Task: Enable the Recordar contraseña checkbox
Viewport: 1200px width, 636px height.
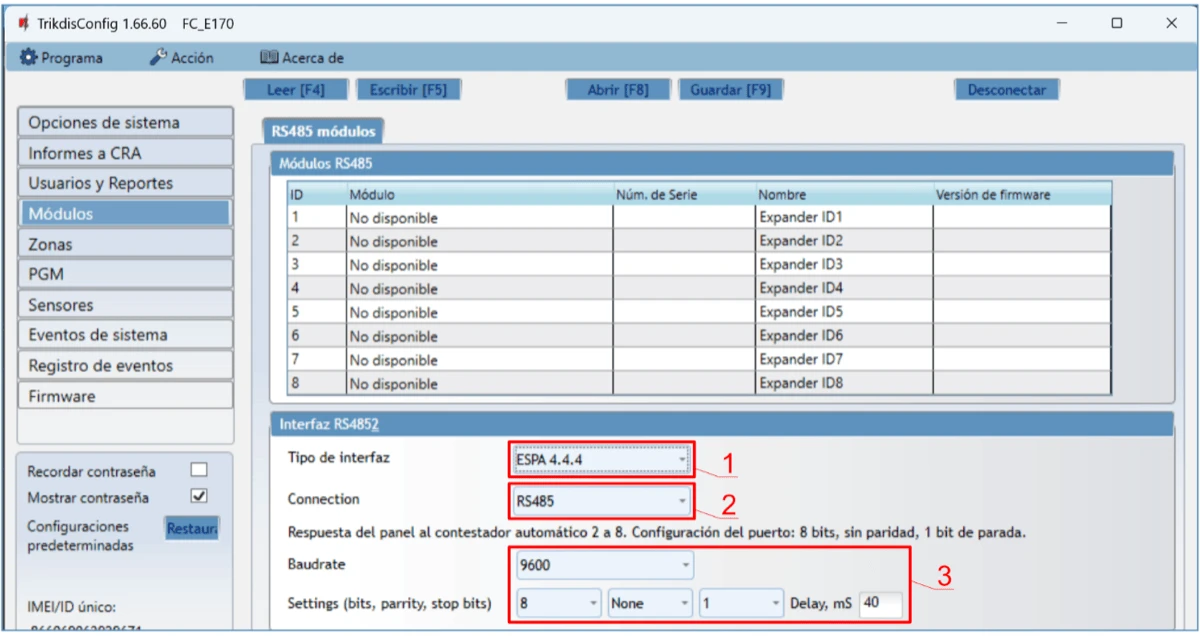Action: 198,470
